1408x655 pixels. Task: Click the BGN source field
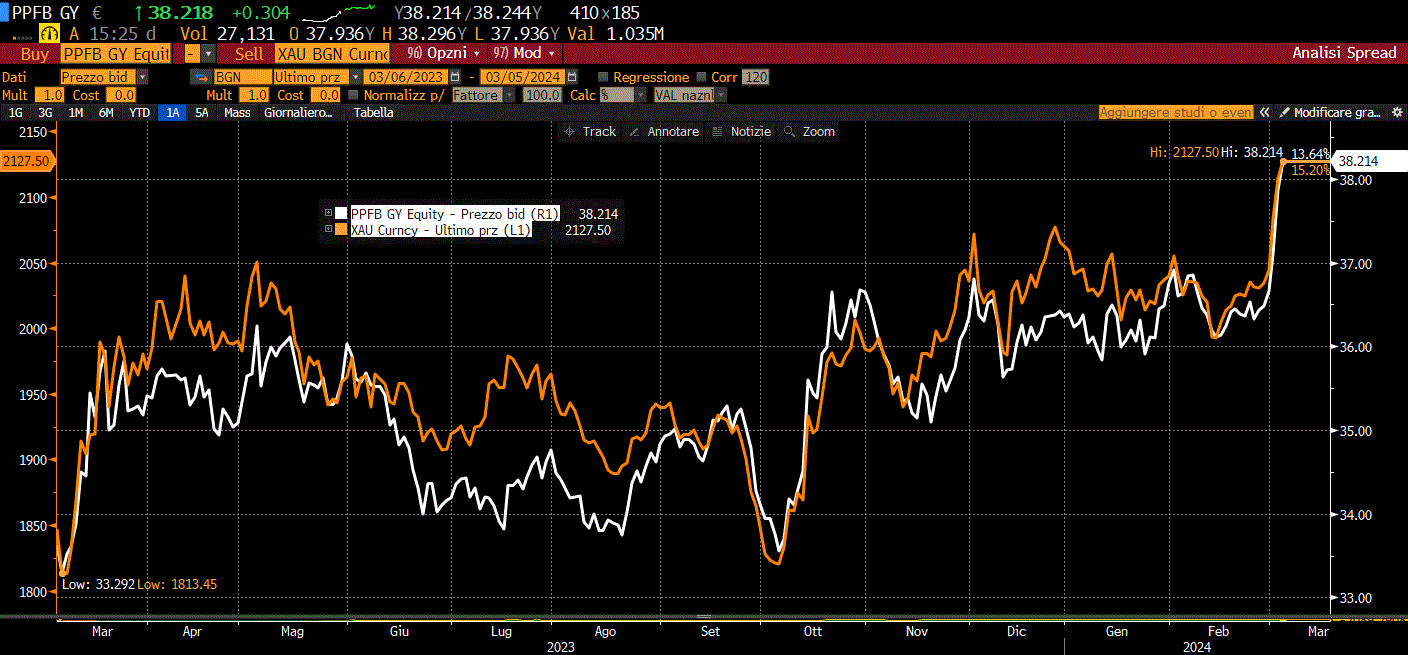(241, 77)
